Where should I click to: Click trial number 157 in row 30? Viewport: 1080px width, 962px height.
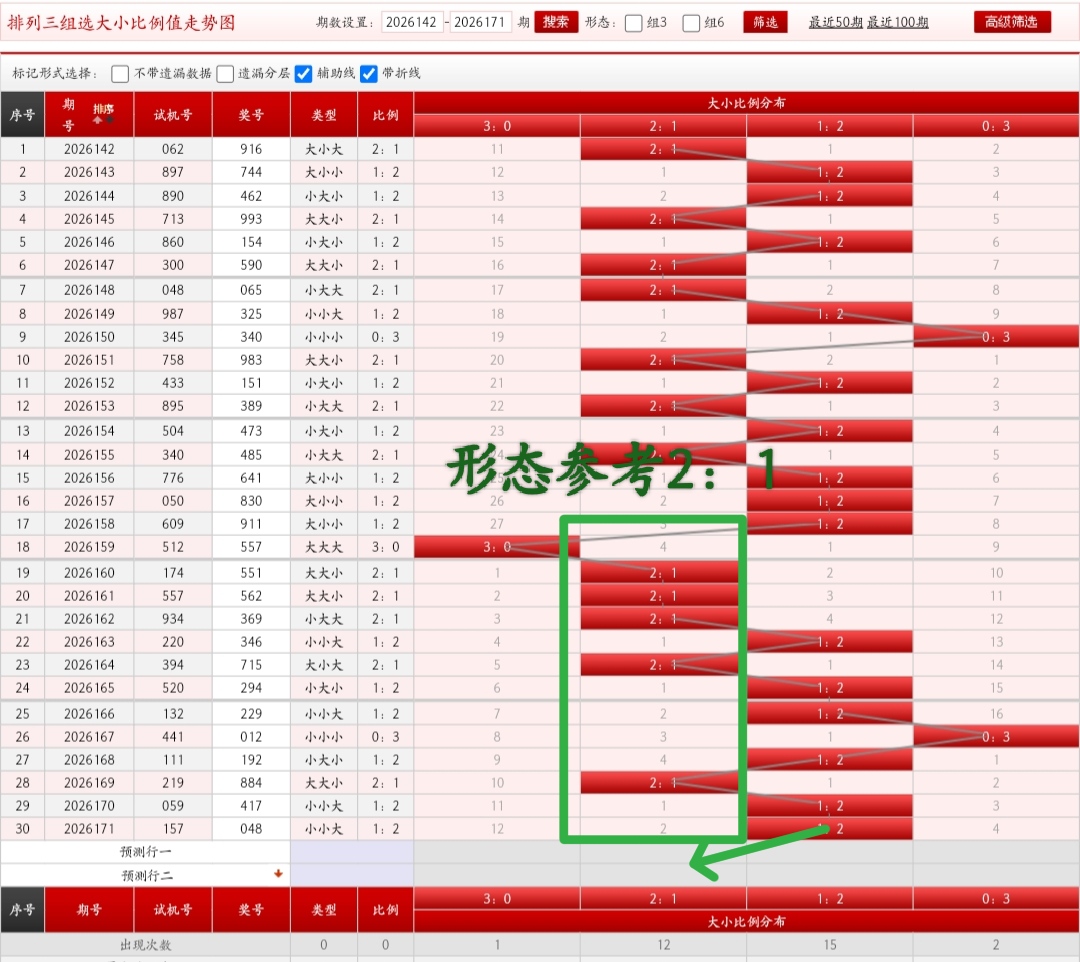tap(173, 829)
